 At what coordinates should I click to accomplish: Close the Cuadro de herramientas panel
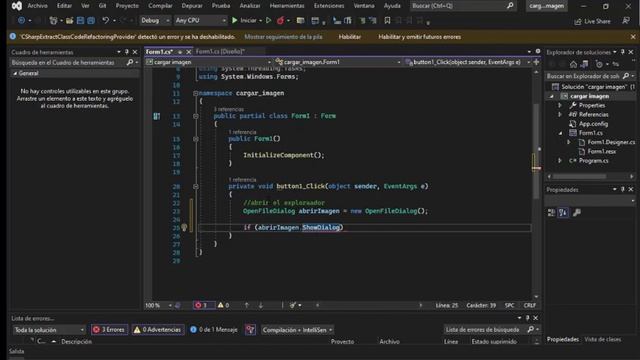coord(135,52)
